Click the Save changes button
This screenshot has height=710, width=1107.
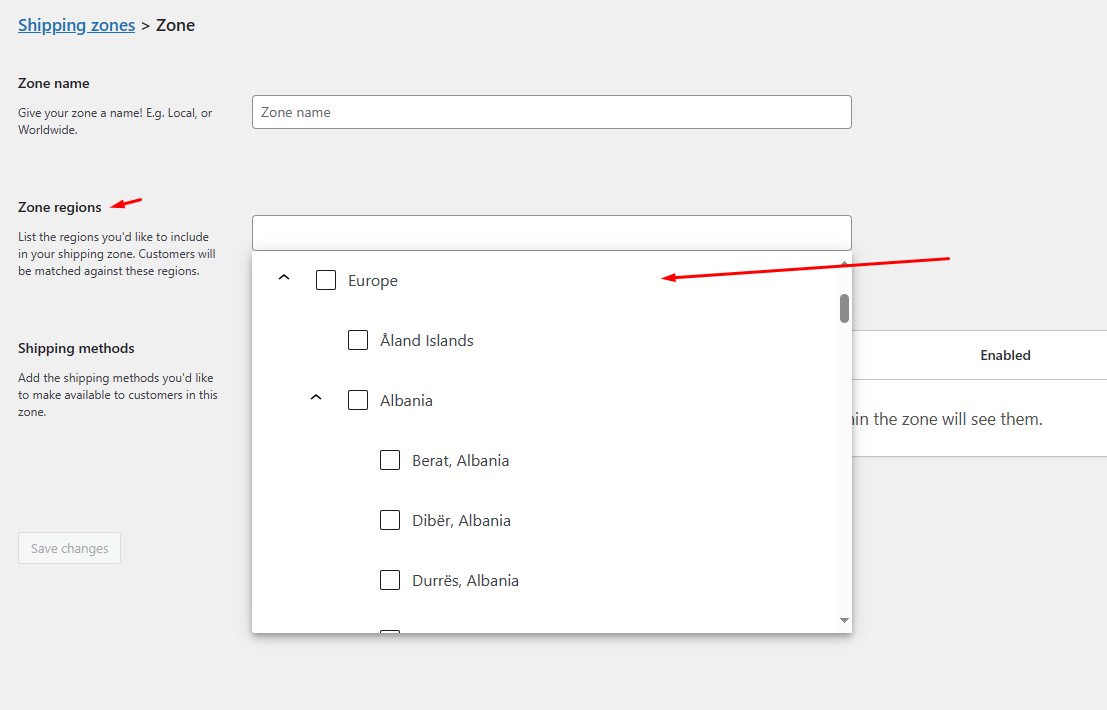[x=69, y=548]
